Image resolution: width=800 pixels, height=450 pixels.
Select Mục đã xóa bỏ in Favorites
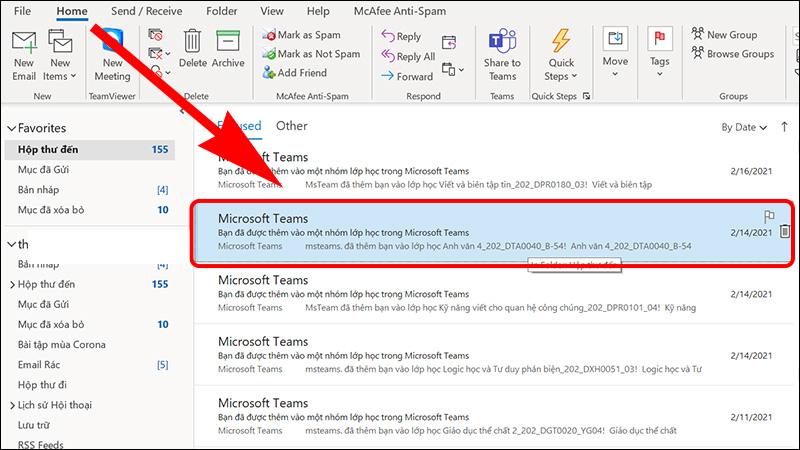pos(90,210)
